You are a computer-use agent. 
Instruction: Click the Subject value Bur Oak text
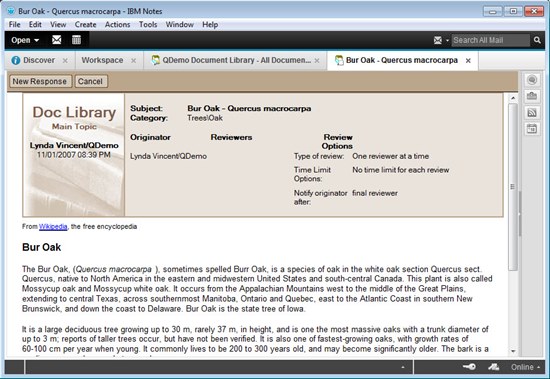pos(249,108)
